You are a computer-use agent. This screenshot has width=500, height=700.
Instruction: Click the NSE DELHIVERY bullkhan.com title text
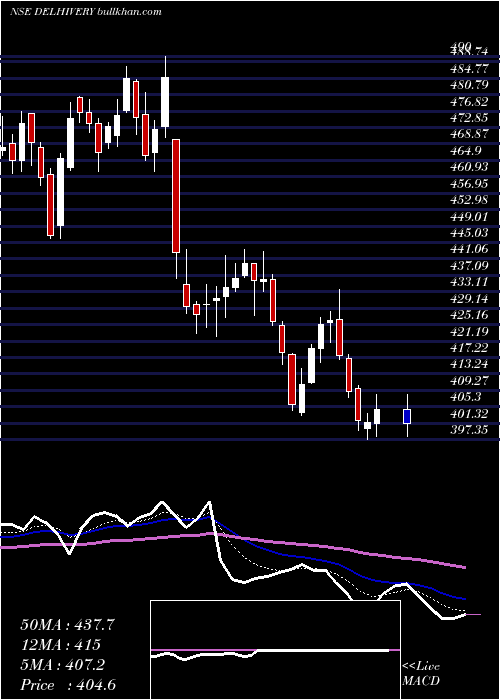click(86, 11)
